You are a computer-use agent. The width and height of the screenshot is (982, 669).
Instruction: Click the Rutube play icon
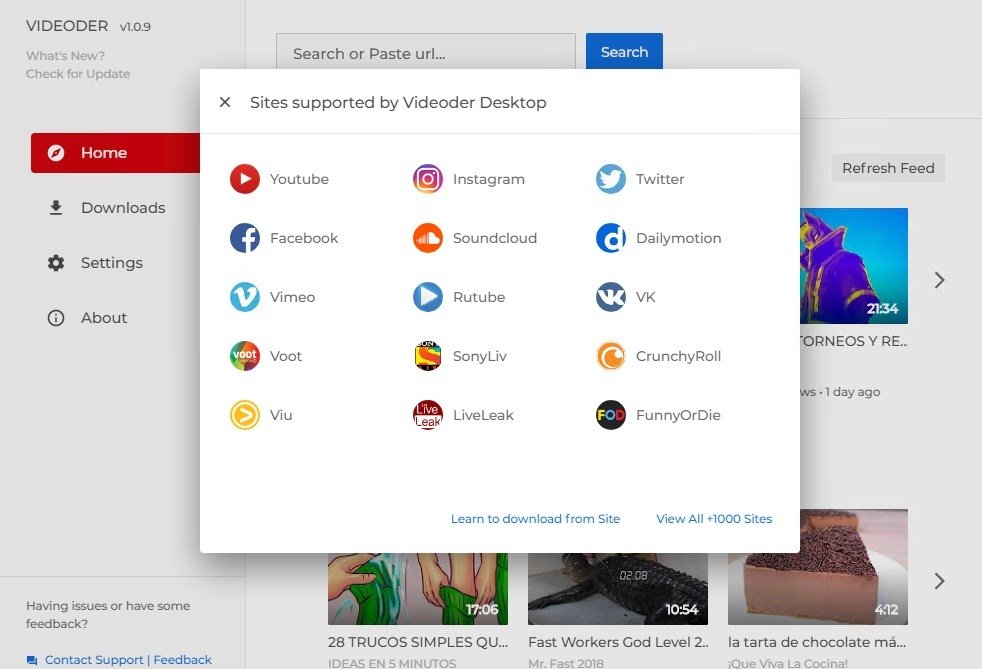[x=428, y=297]
